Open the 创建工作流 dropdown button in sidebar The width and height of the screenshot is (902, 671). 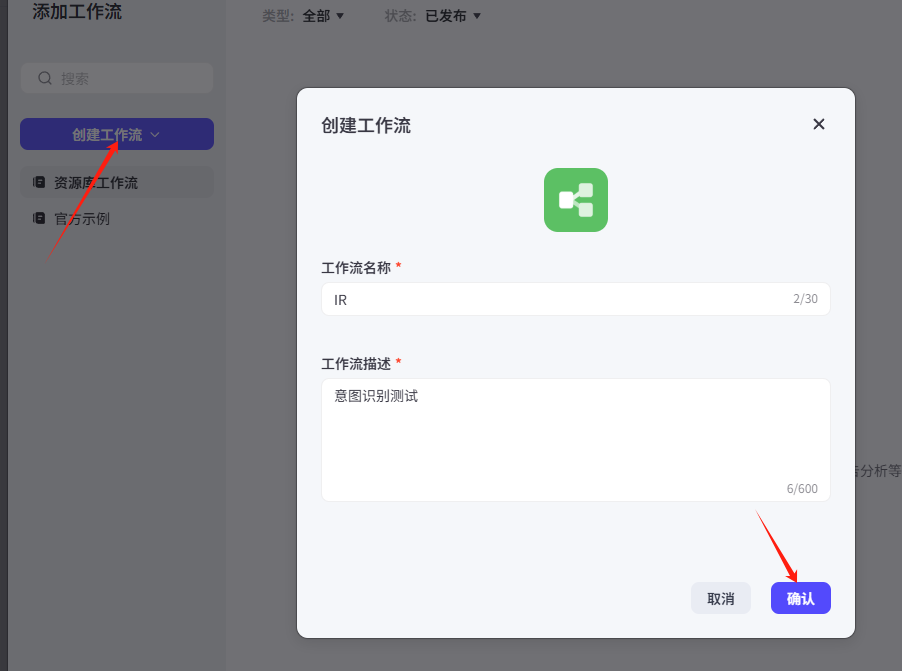pos(117,134)
